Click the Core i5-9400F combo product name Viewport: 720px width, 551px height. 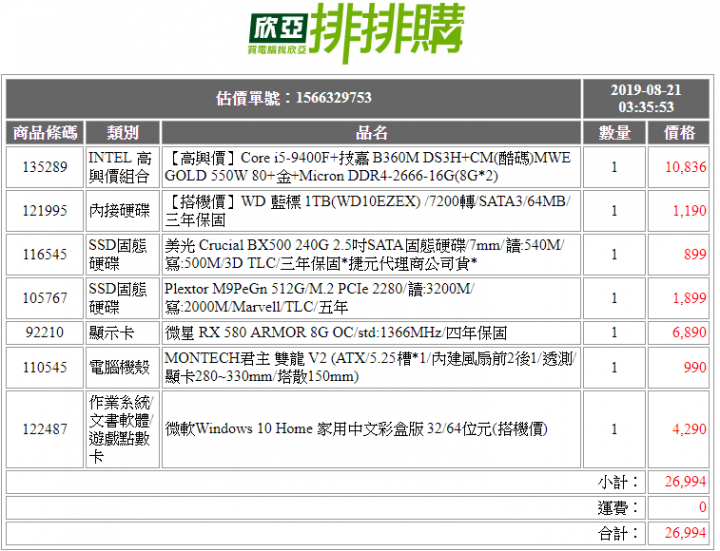point(367,167)
